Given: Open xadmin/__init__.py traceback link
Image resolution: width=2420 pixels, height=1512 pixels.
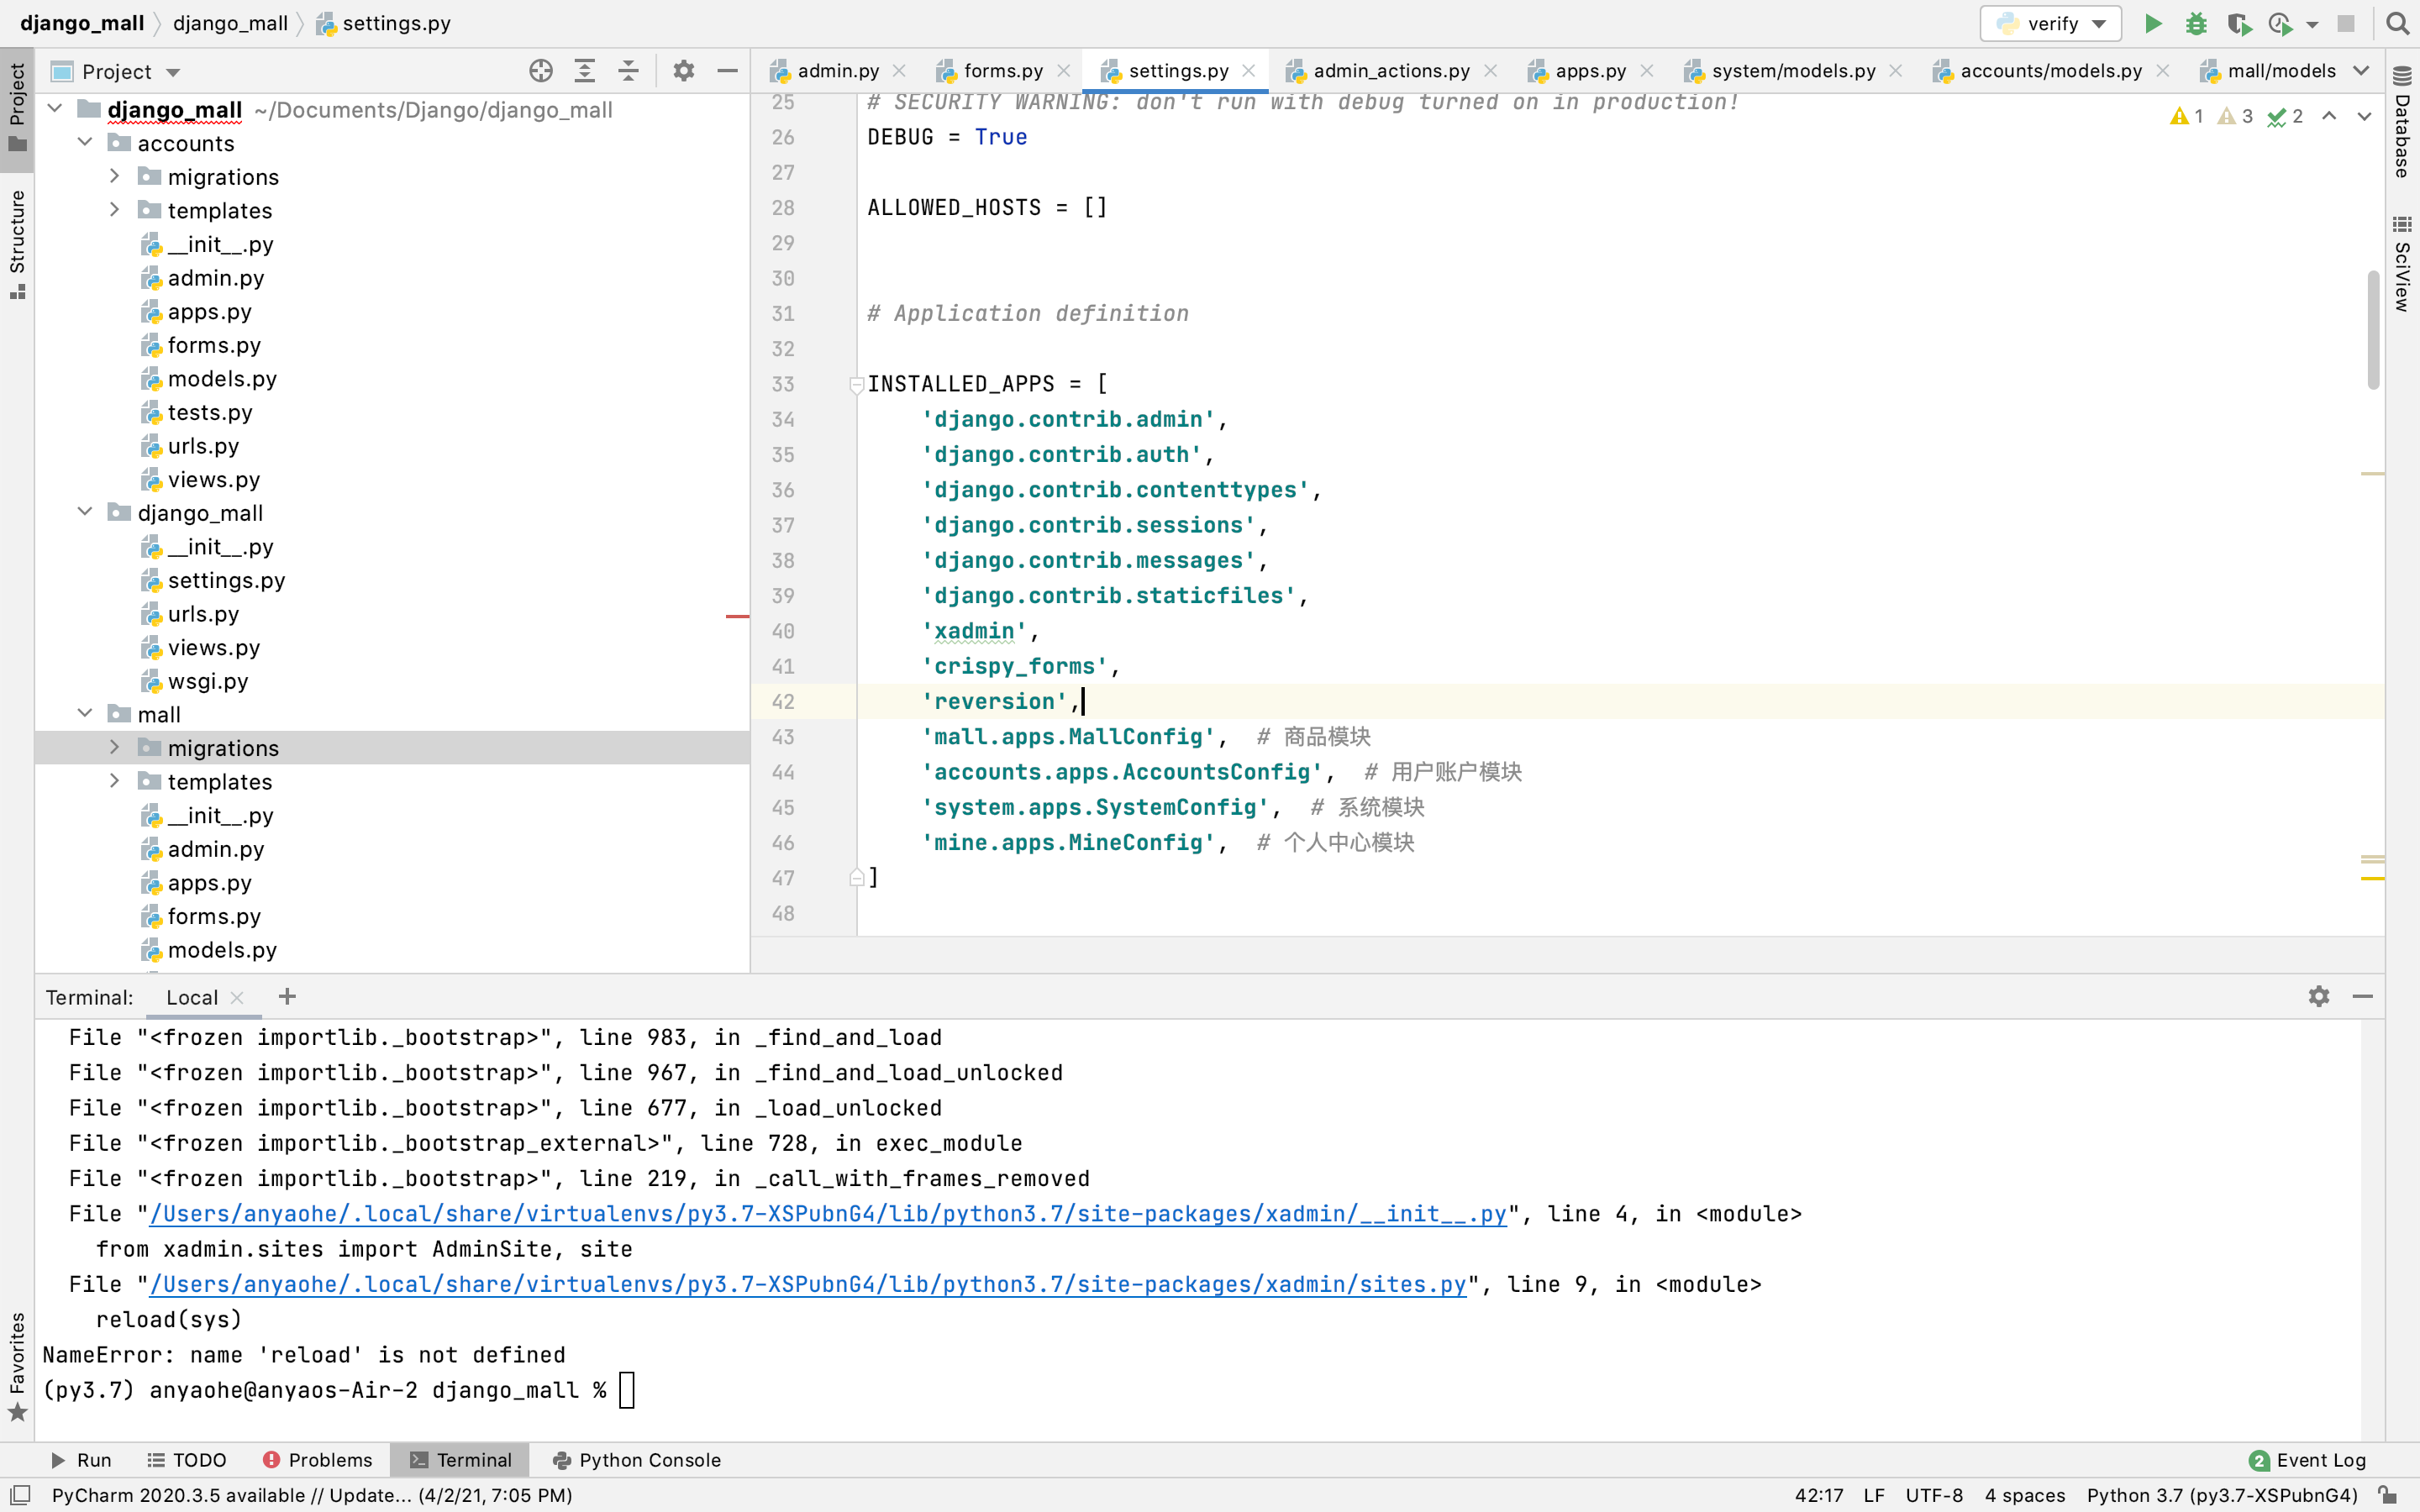Looking at the screenshot, I should (828, 1213).
